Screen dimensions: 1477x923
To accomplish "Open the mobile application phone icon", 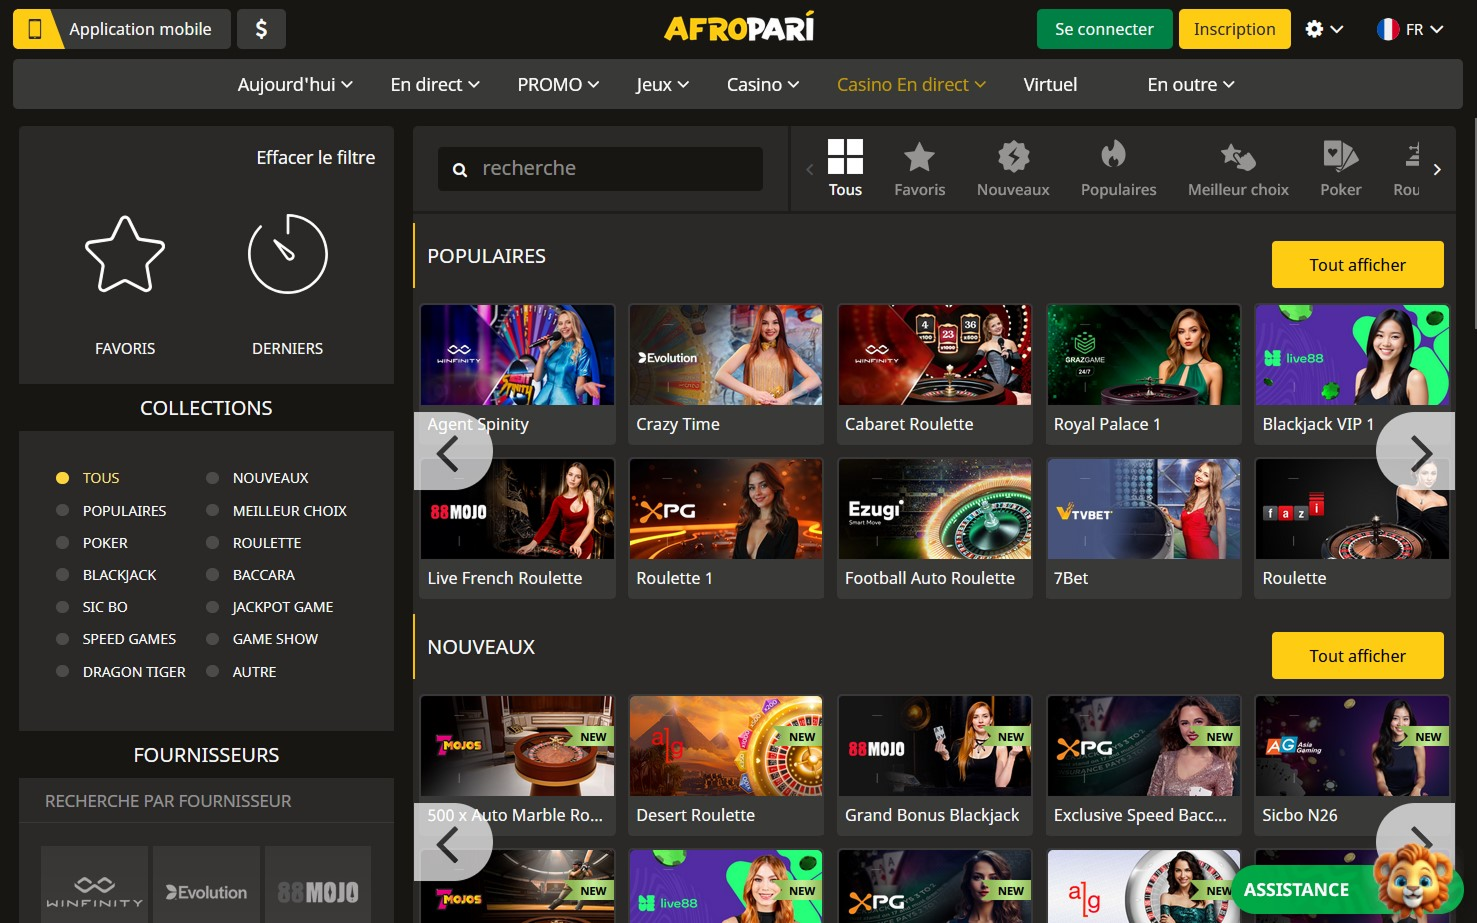I will pyautogui.click(x=35, y=29).
